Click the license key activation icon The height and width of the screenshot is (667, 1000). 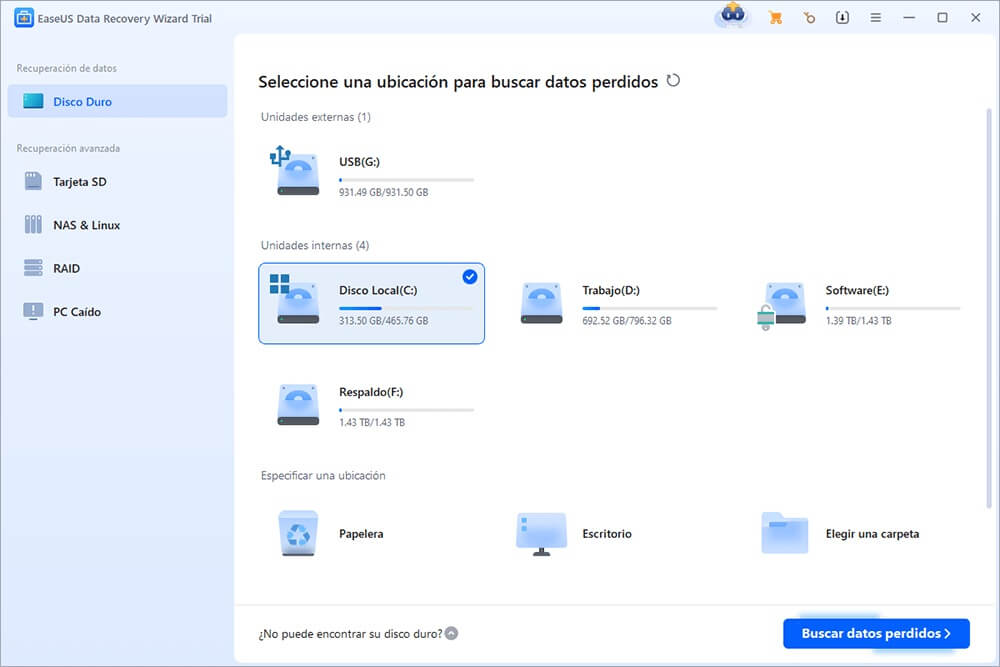coord(809,18)
